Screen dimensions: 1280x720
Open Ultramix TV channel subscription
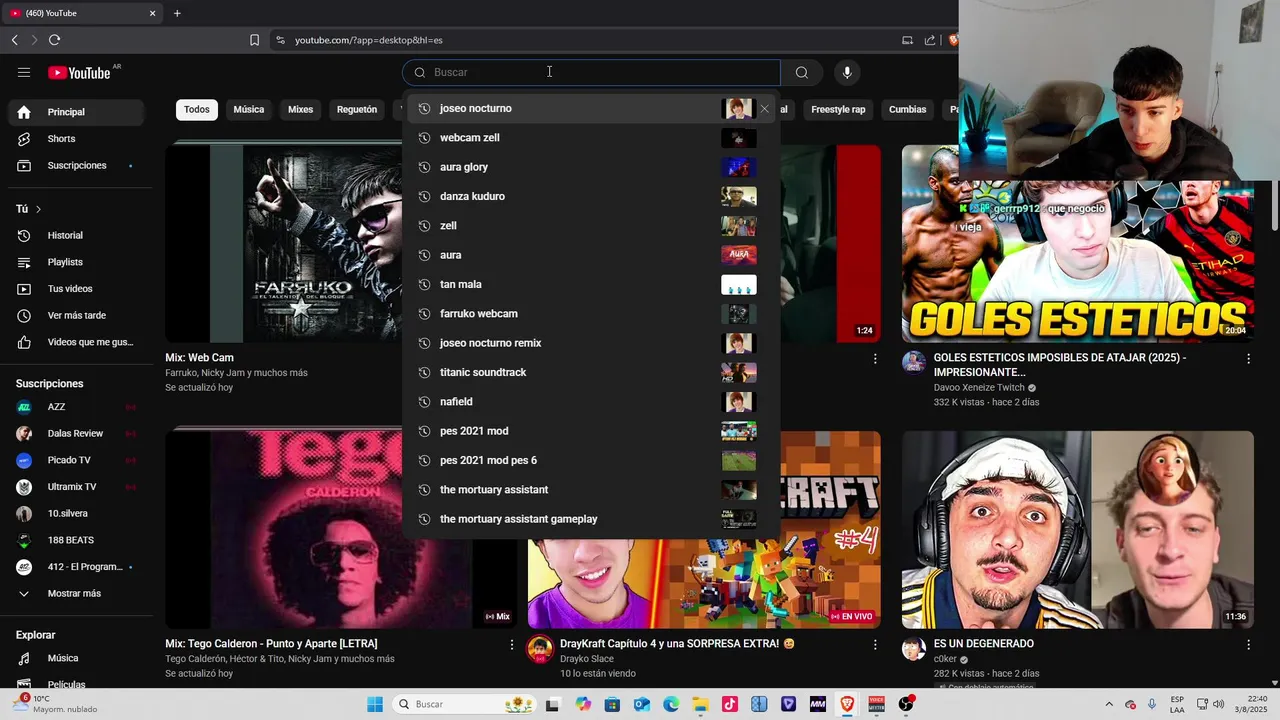coord(76,487)
